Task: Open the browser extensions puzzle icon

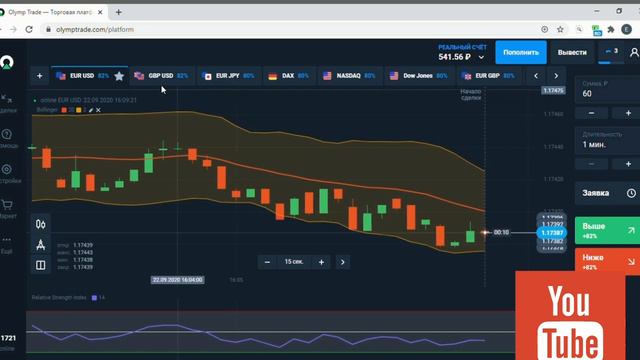Action: pos(611,29)
